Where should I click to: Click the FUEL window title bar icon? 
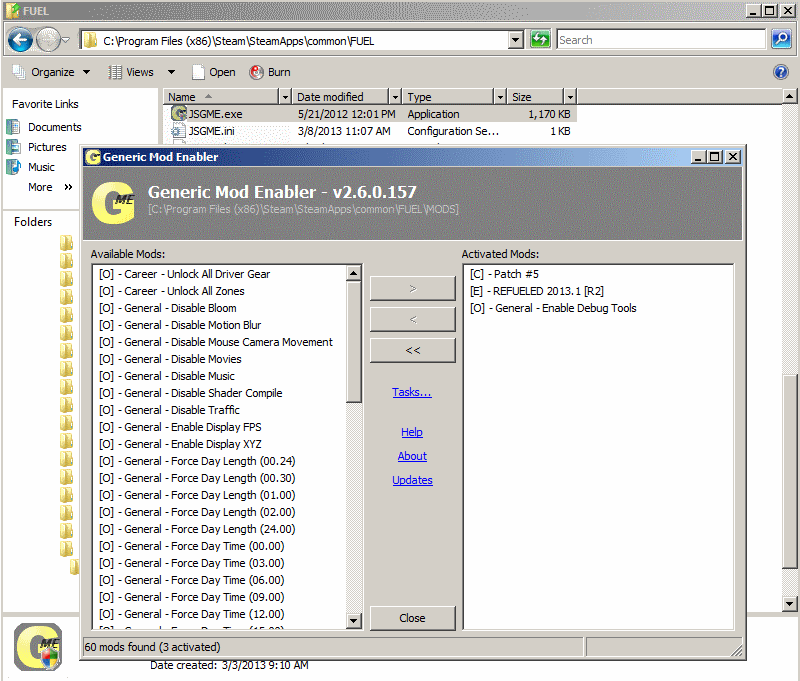point(13,11)
